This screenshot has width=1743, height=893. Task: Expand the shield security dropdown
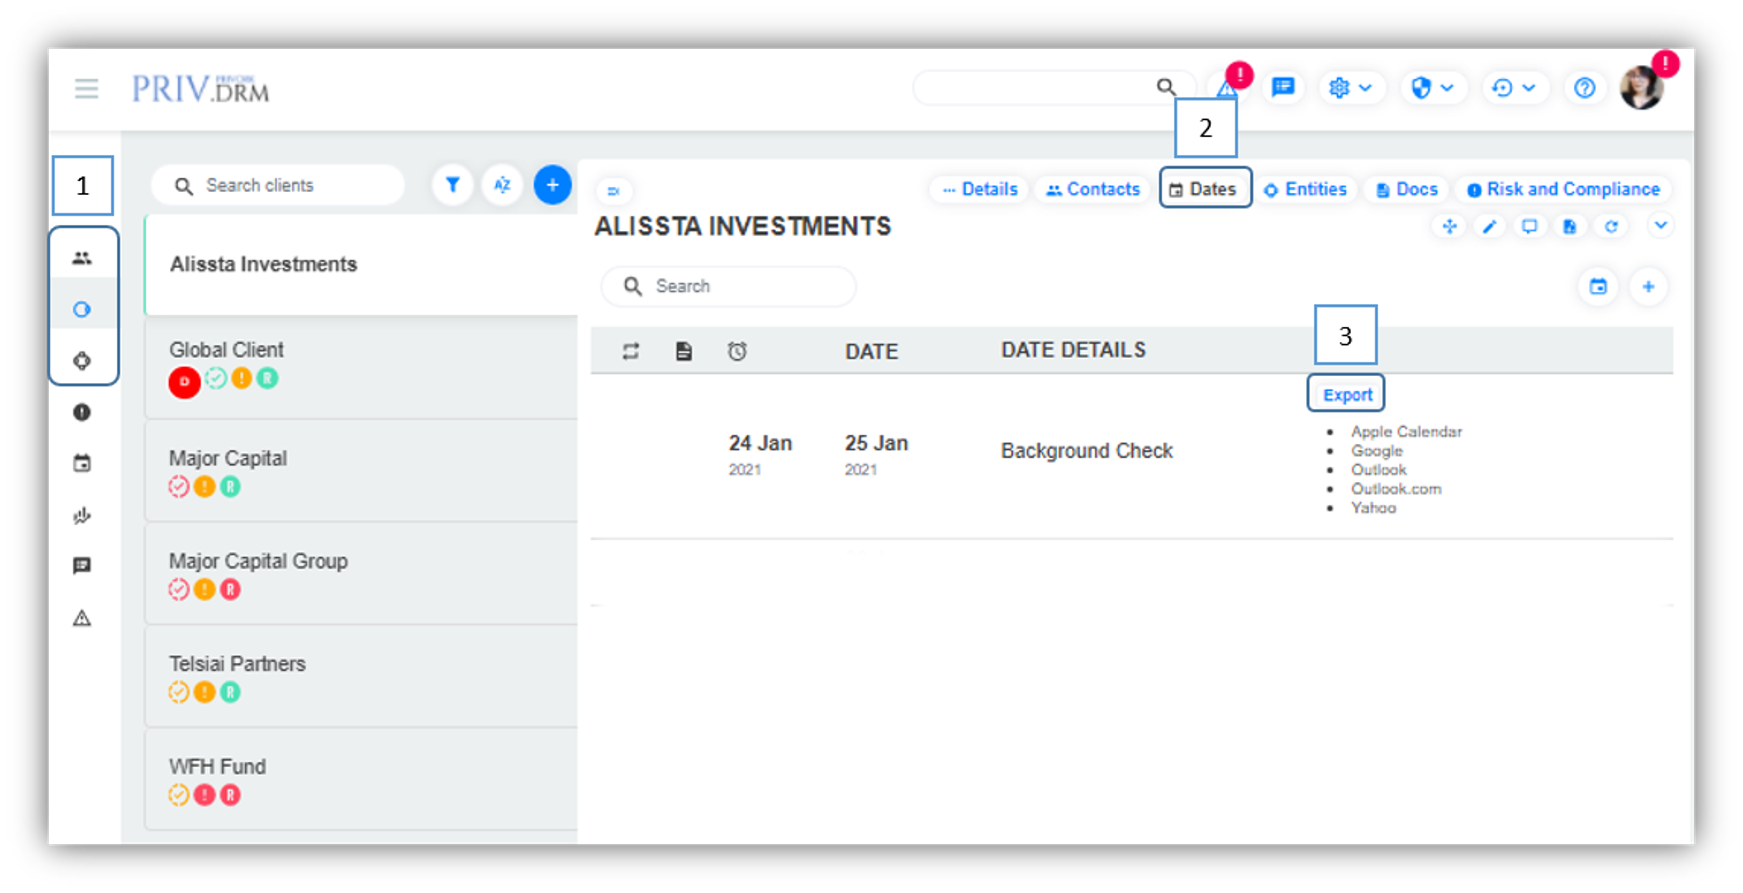tap(1431, 88)
